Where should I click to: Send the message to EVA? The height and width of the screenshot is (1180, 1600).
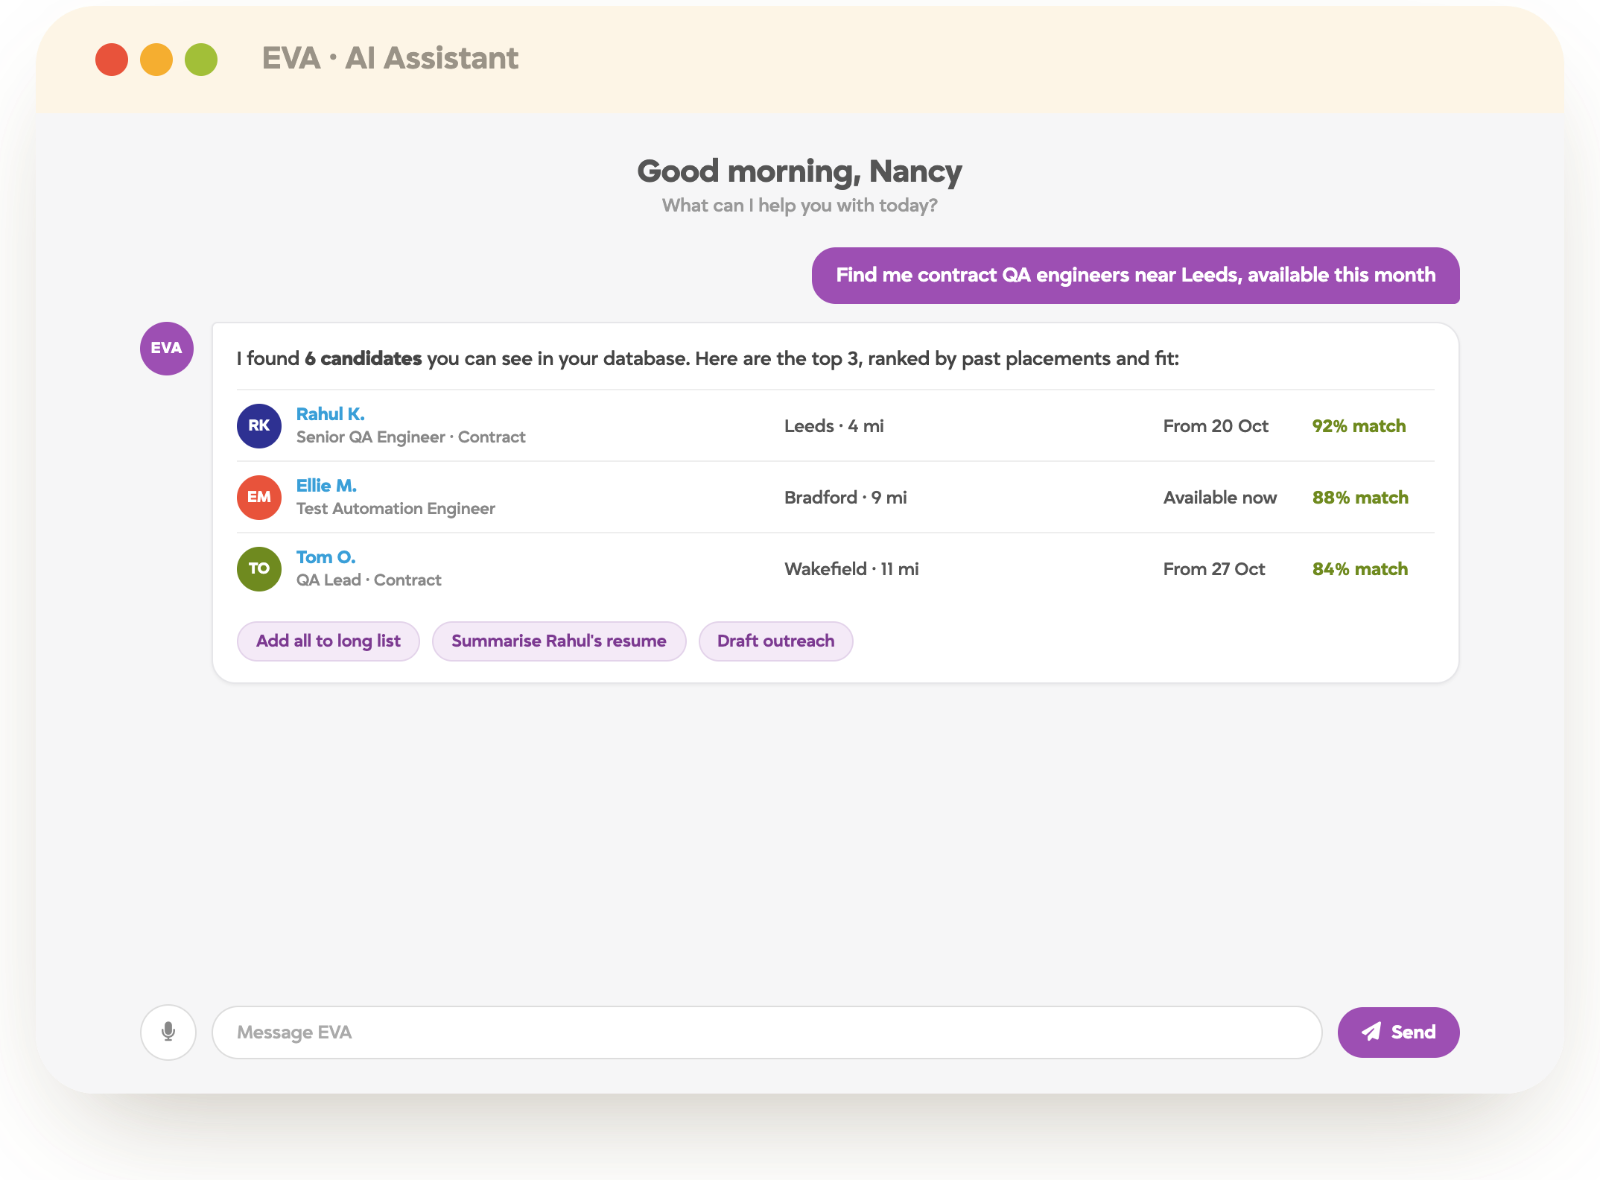[x=1398, y=1032]
